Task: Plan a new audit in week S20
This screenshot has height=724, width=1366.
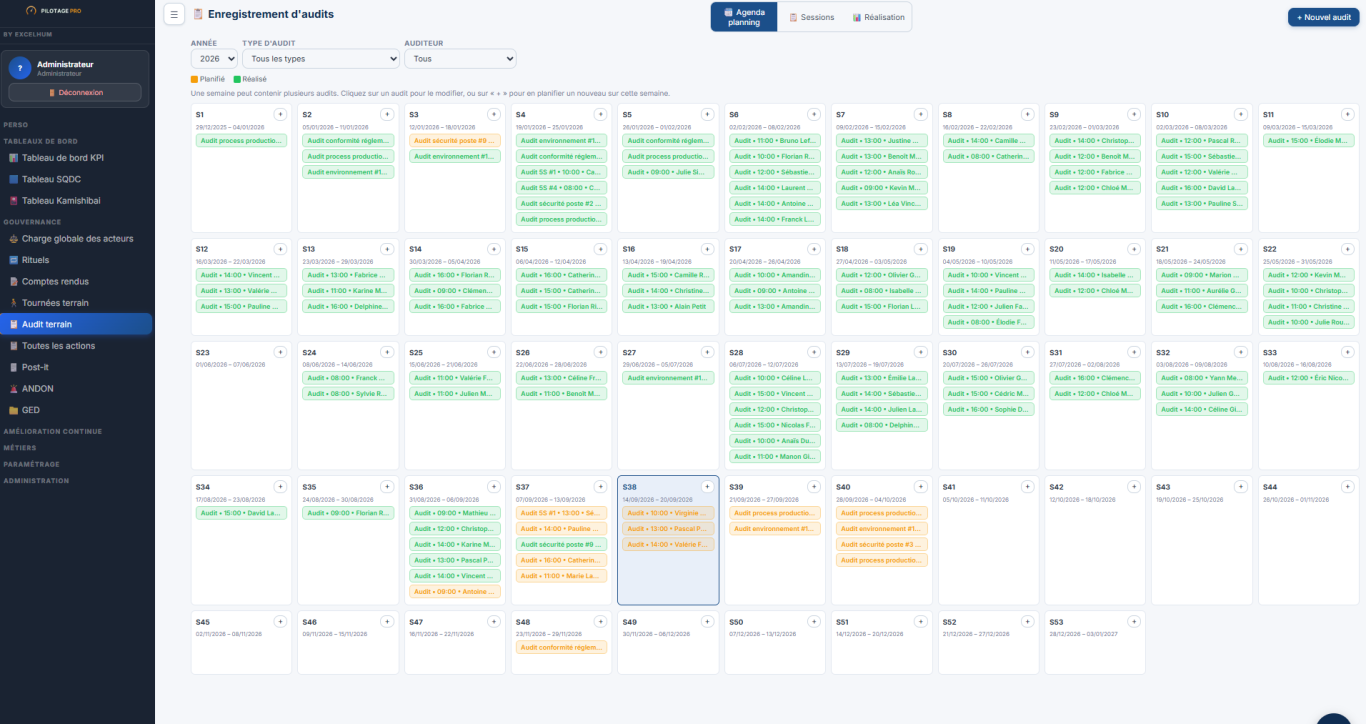Action: [1135, 249]
